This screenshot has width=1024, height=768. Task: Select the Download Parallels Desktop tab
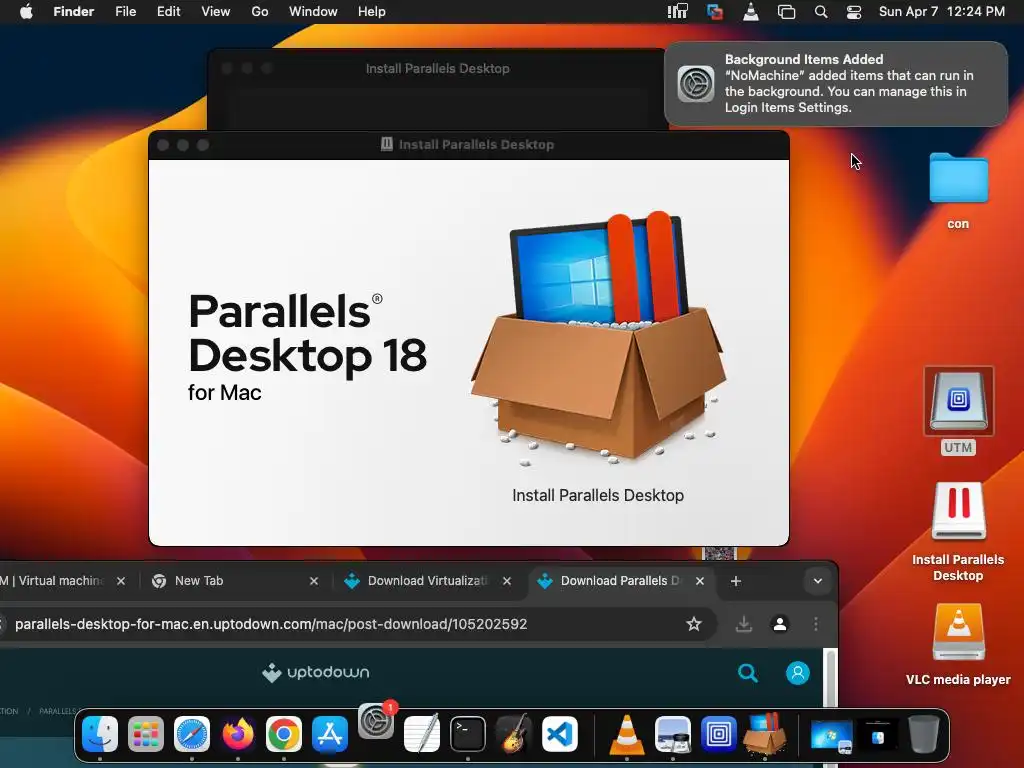pos(620,581)
